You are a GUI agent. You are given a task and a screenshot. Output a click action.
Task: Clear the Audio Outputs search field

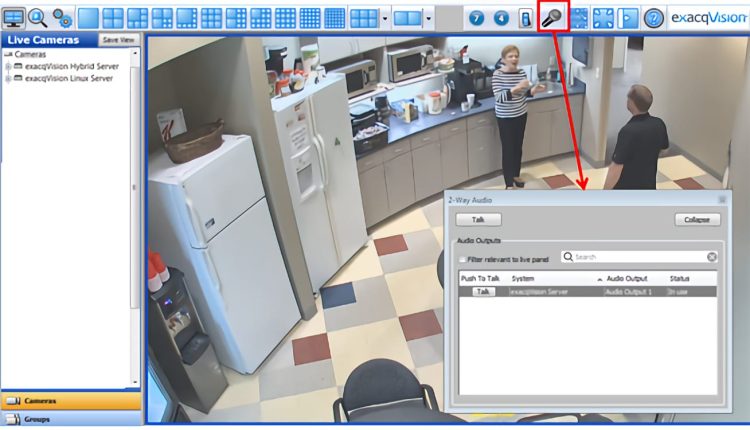[x=712, y=257]
